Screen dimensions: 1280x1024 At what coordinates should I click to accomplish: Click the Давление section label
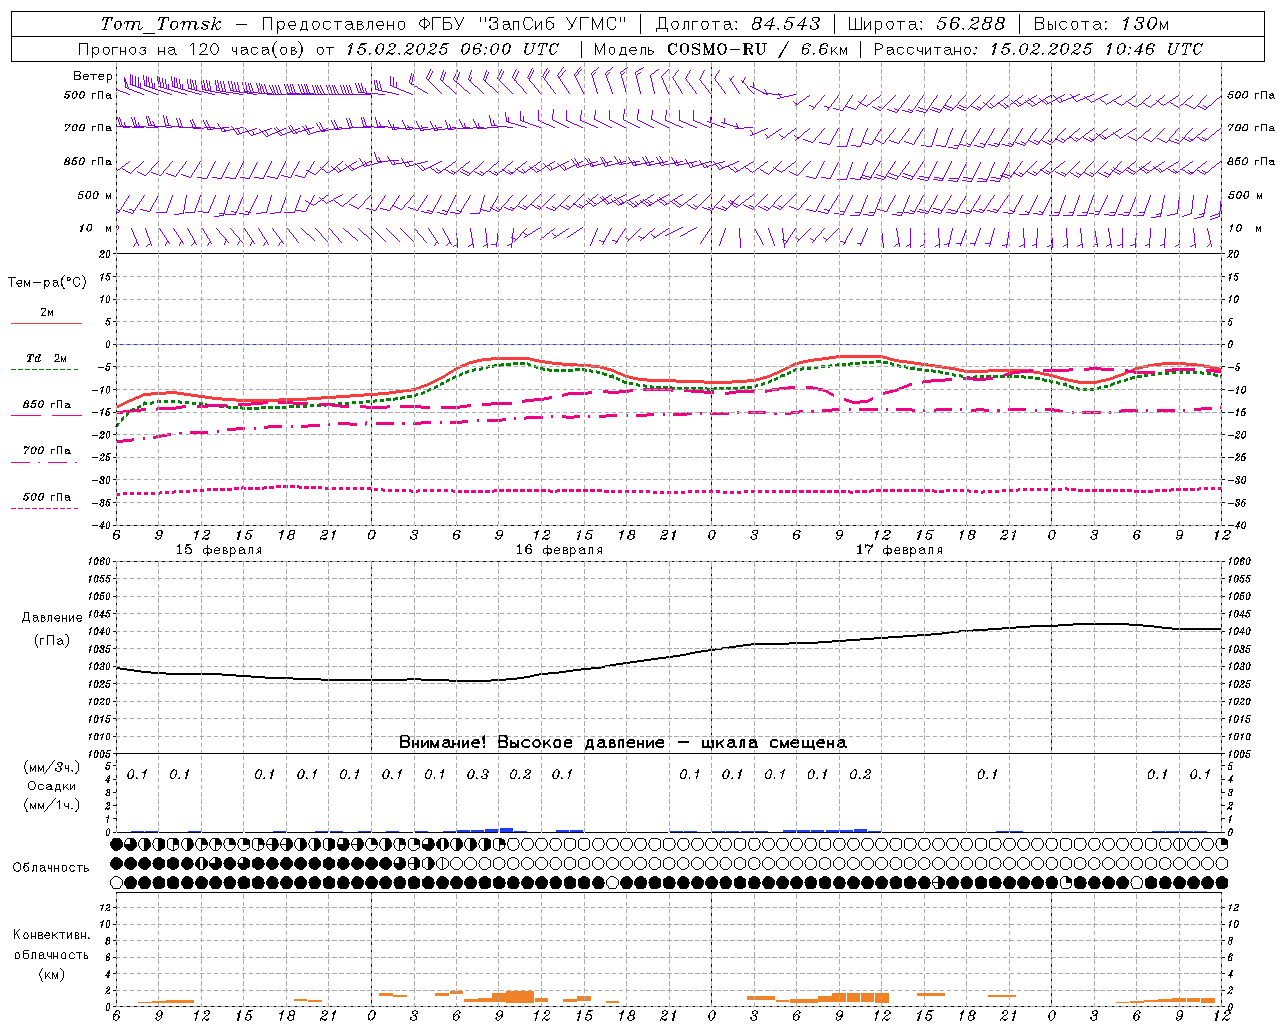[52, 618]
